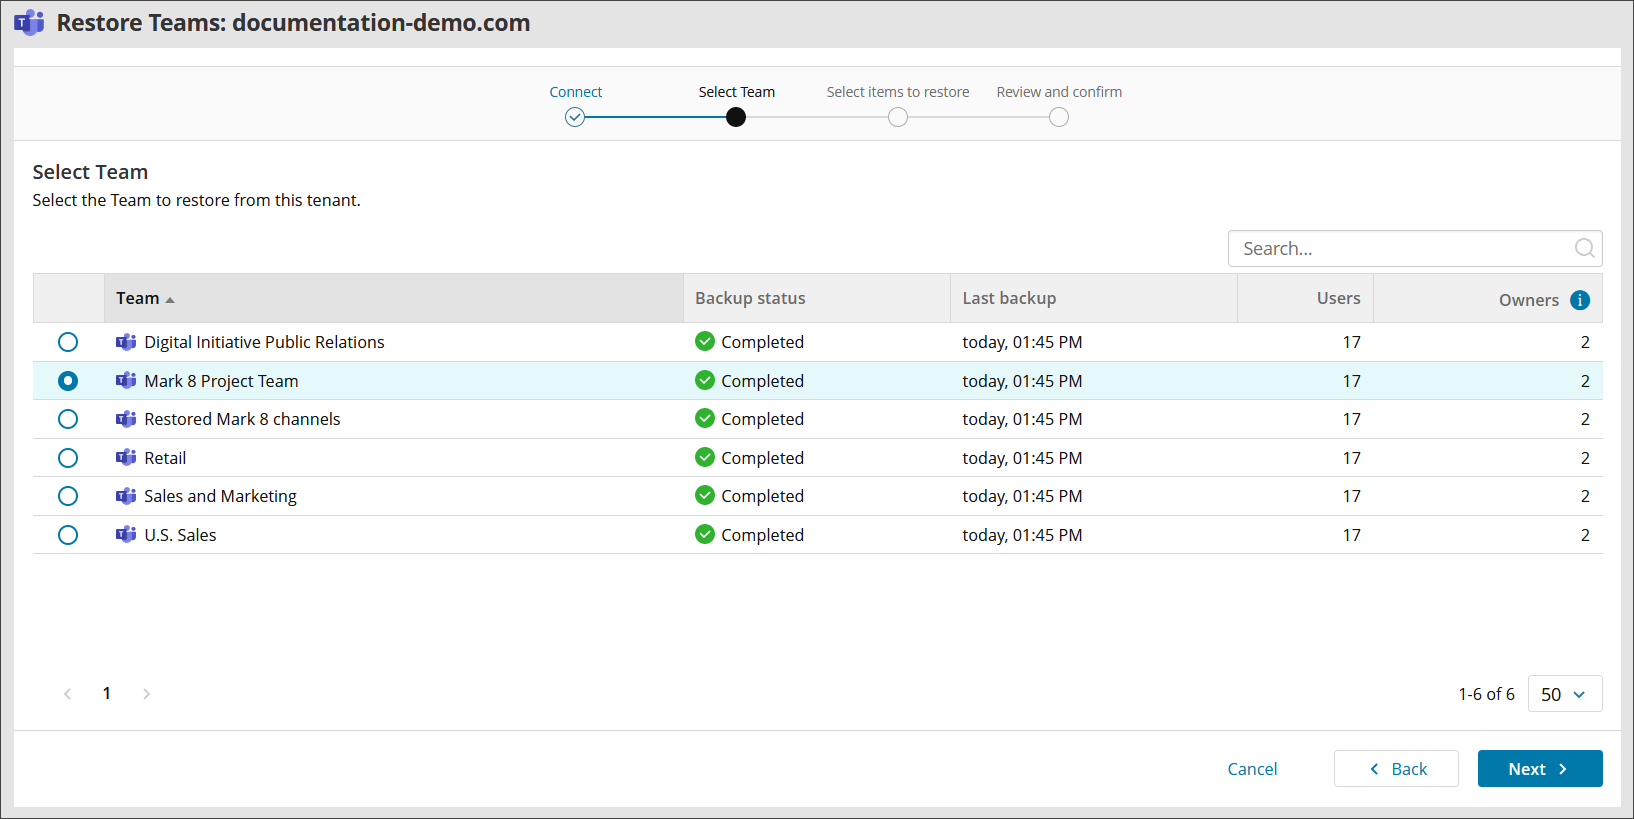Select the Restored Mark 8 channels radio button

[68, 419]
